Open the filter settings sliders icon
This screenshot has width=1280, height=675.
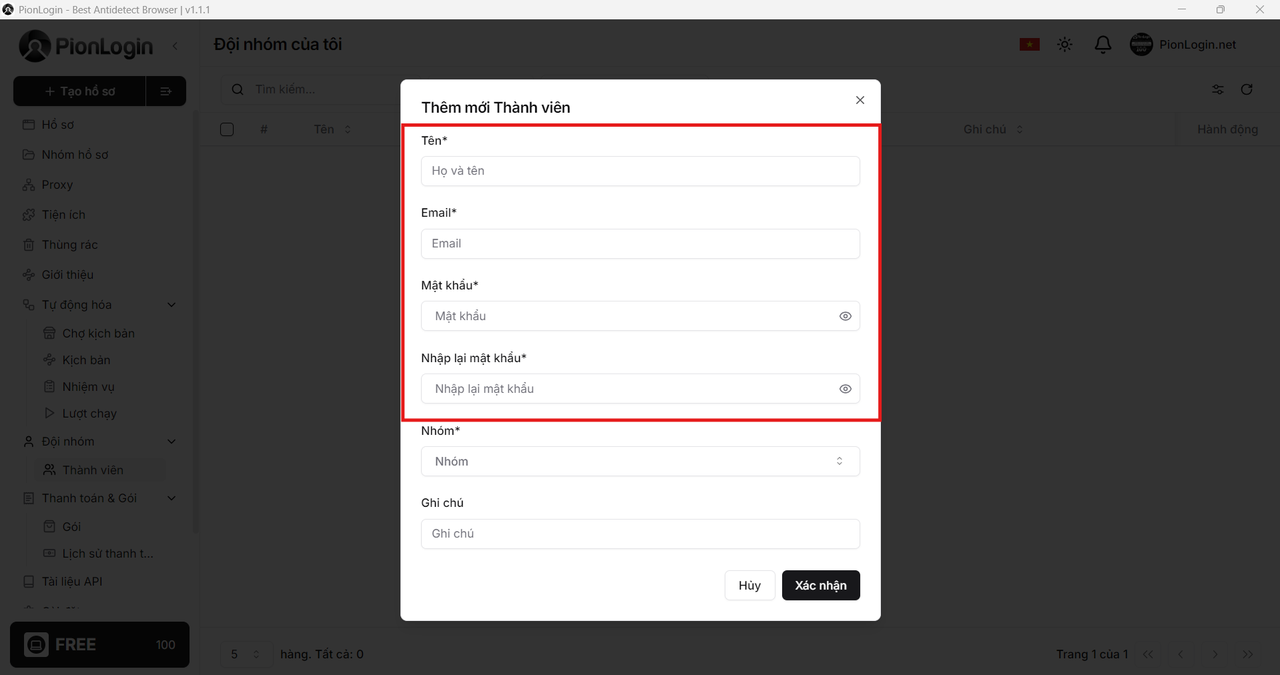click(x=1218, y=89)
